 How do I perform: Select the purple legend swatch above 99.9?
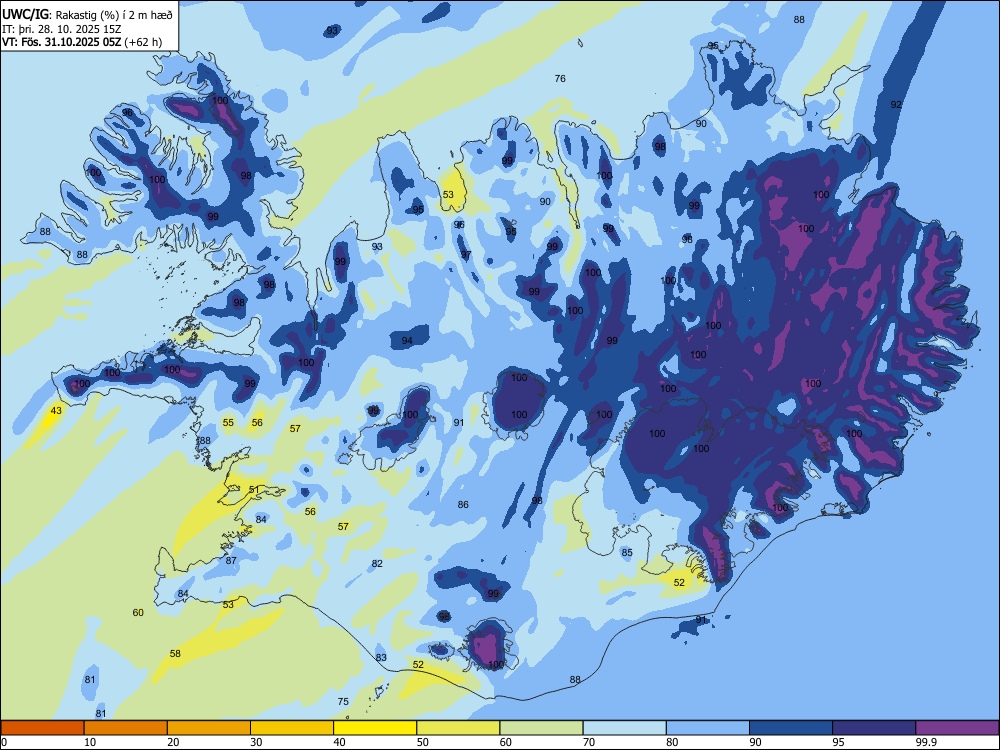tap(957, 728)
